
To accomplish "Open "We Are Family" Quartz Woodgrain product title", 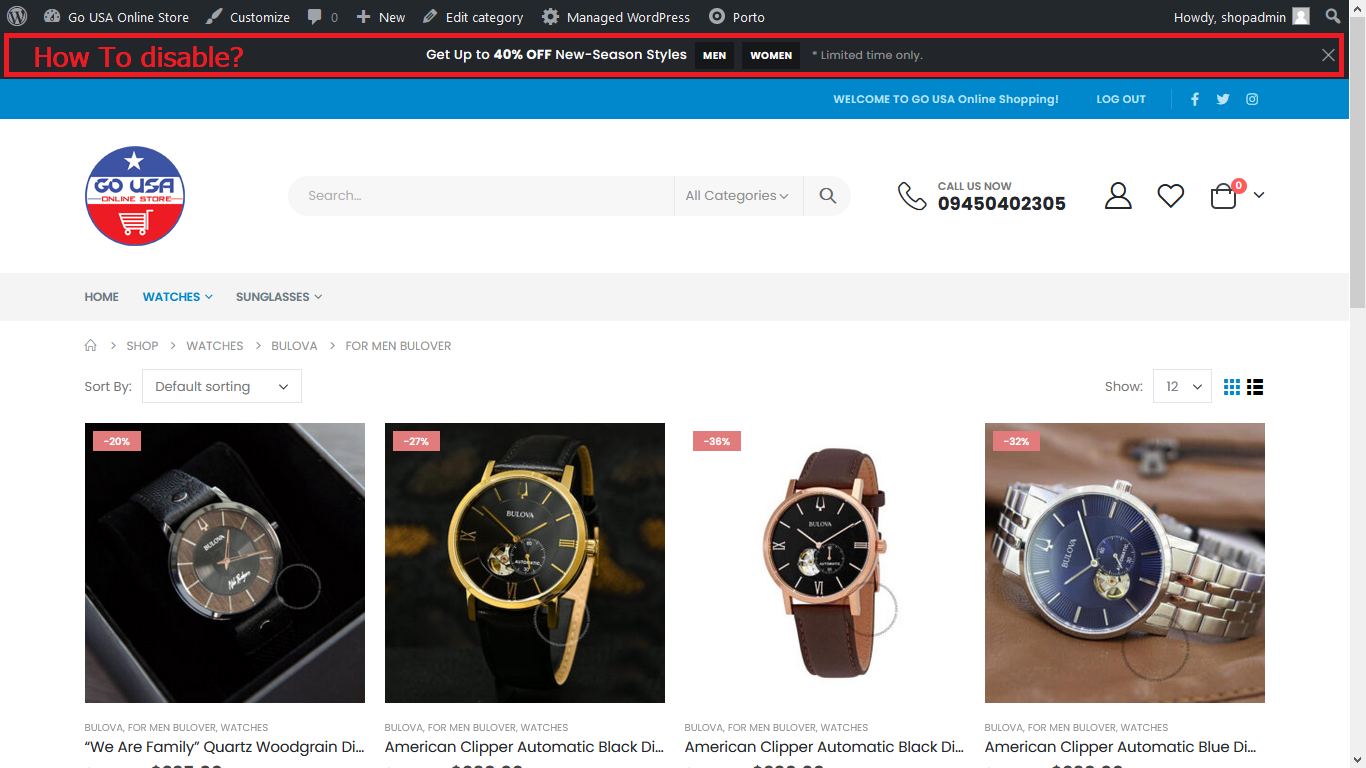I will click(225, 747).
